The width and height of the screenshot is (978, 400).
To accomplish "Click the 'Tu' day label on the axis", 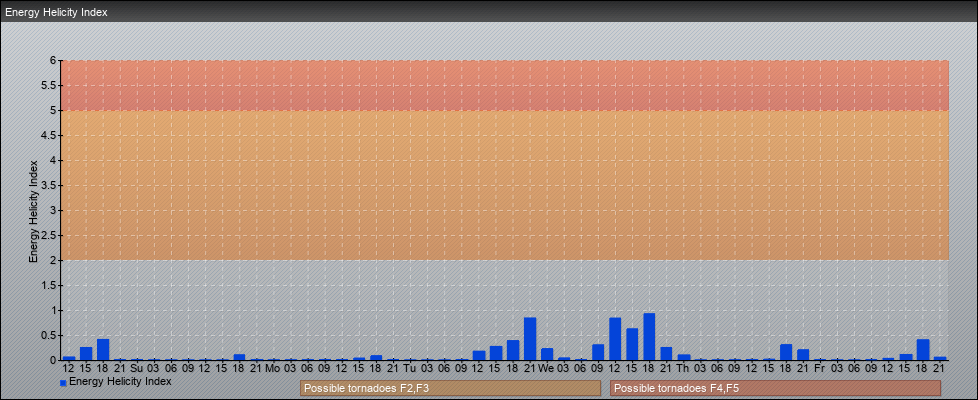I will pos(410,369).
